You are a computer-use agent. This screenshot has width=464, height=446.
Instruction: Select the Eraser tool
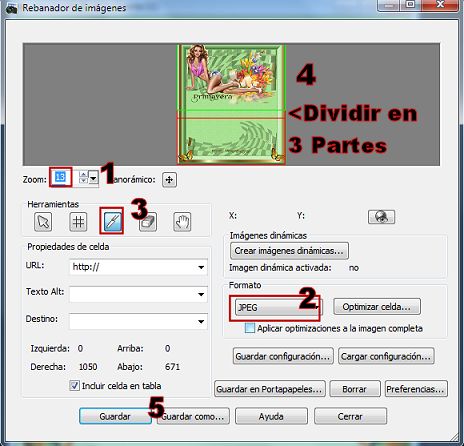click(x=147, y=222)
